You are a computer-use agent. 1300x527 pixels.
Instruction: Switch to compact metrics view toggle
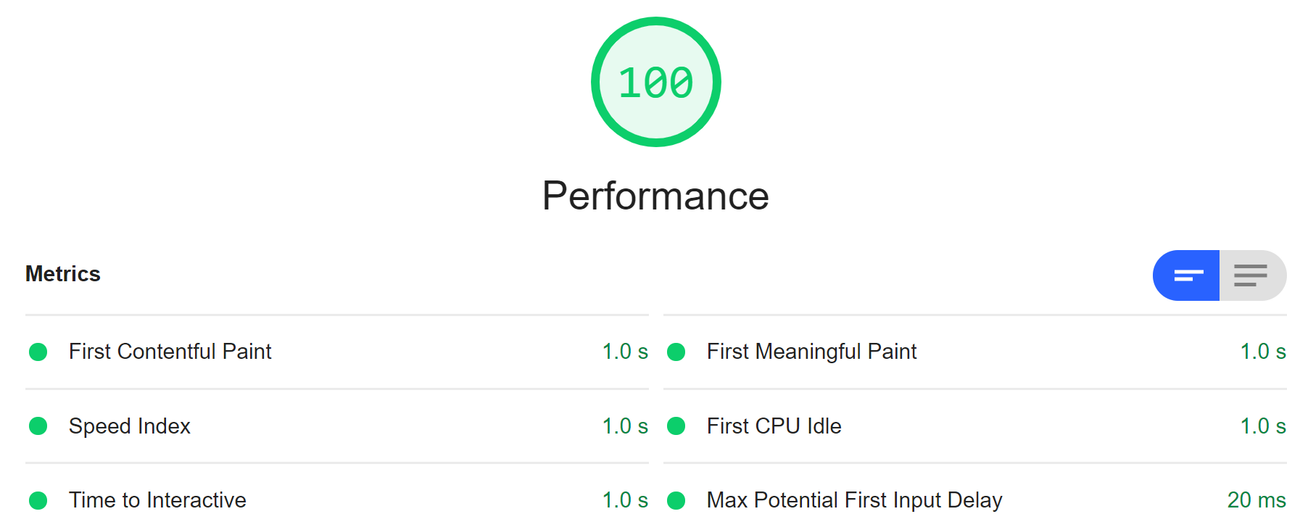click(1187, 275)
